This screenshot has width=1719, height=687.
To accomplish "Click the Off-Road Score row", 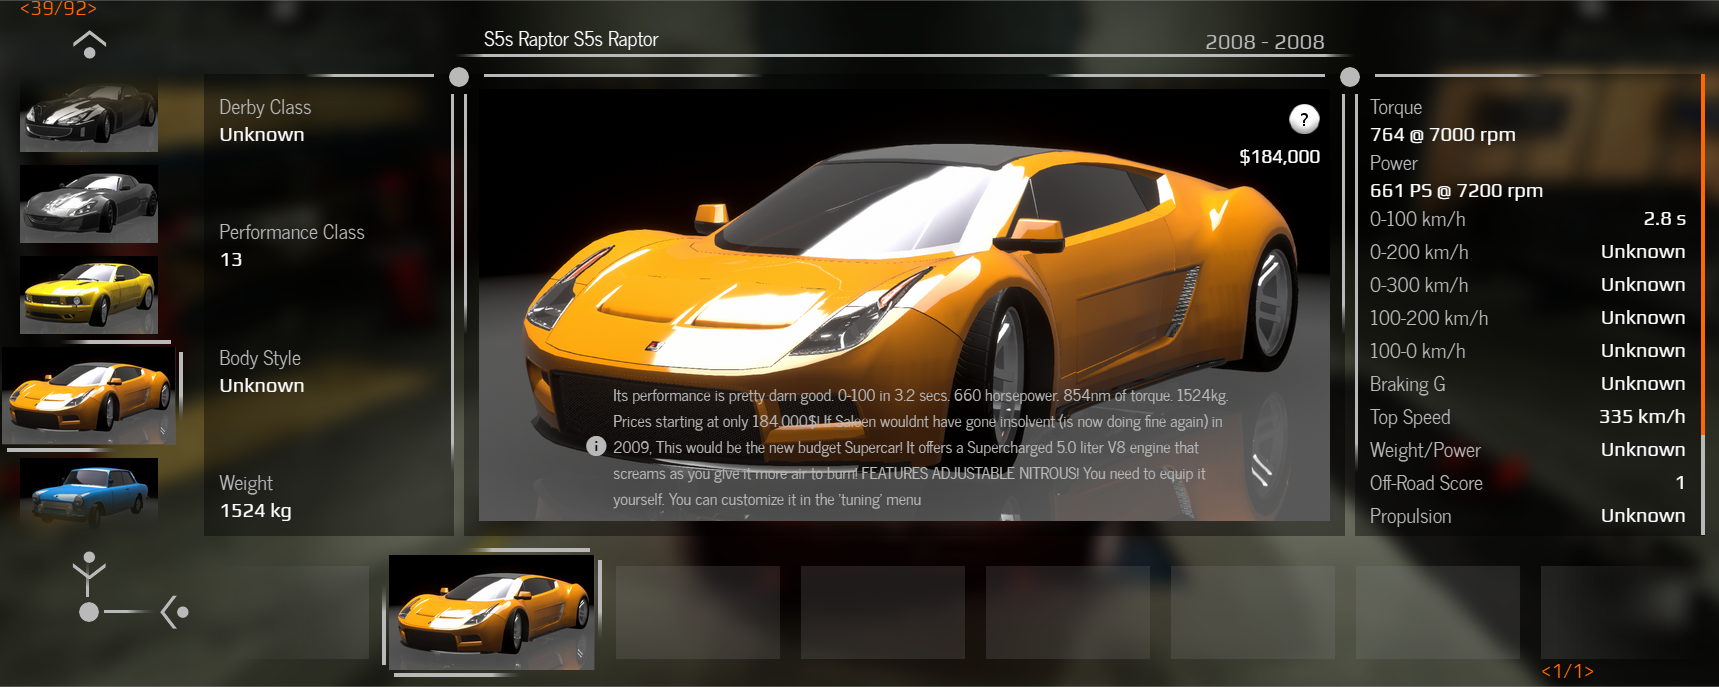I will click(1527, 482).
